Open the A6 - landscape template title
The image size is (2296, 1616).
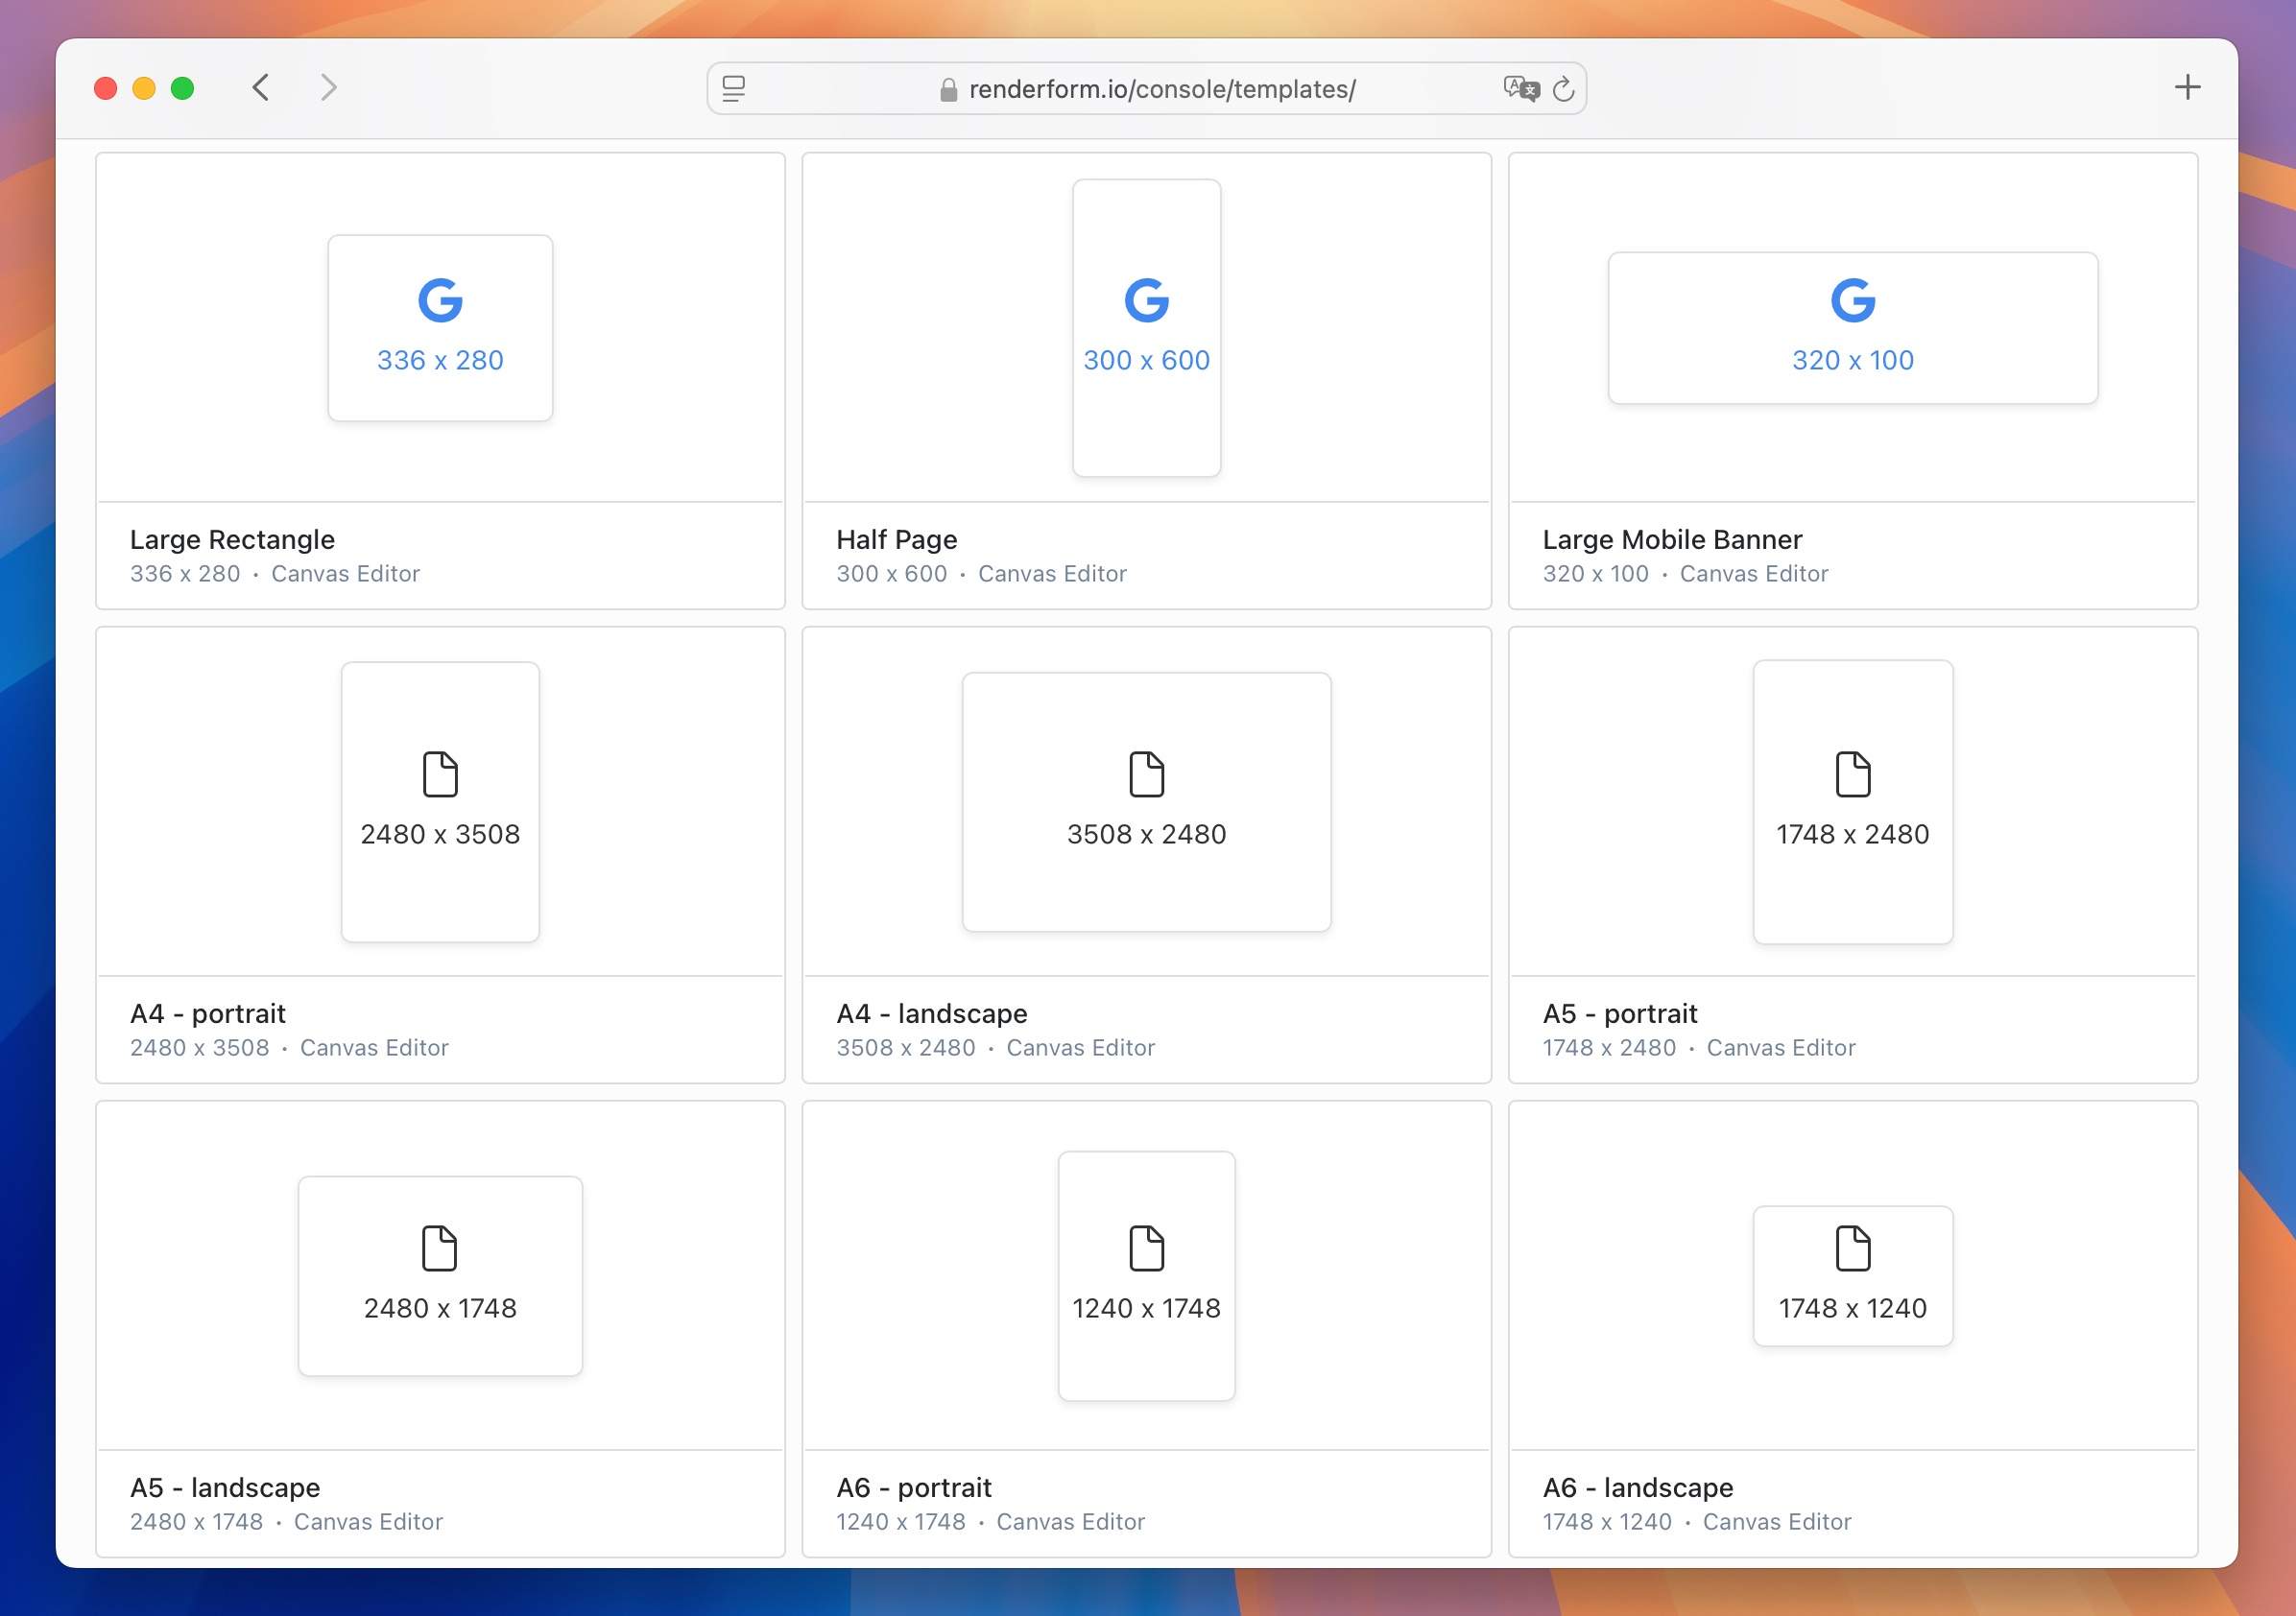[x=1638, y=1488]
